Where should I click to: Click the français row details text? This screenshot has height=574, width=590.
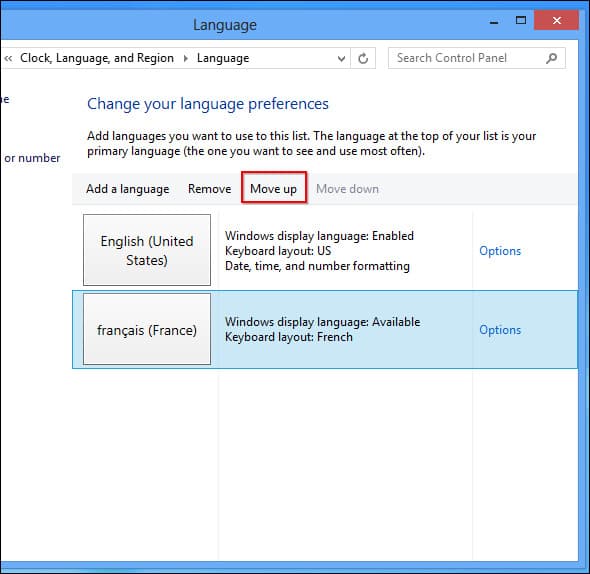pyautogui.click(x=322, y=329)
